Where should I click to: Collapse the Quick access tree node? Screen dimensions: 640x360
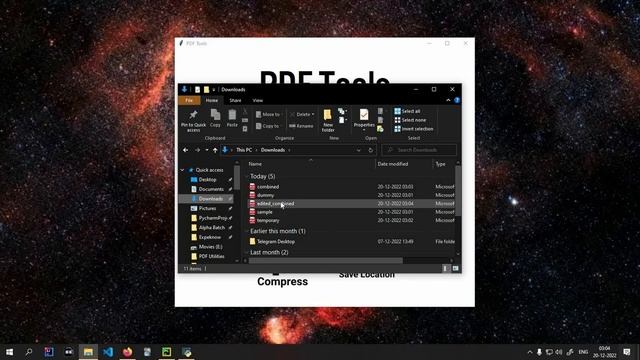pos(182,170)
